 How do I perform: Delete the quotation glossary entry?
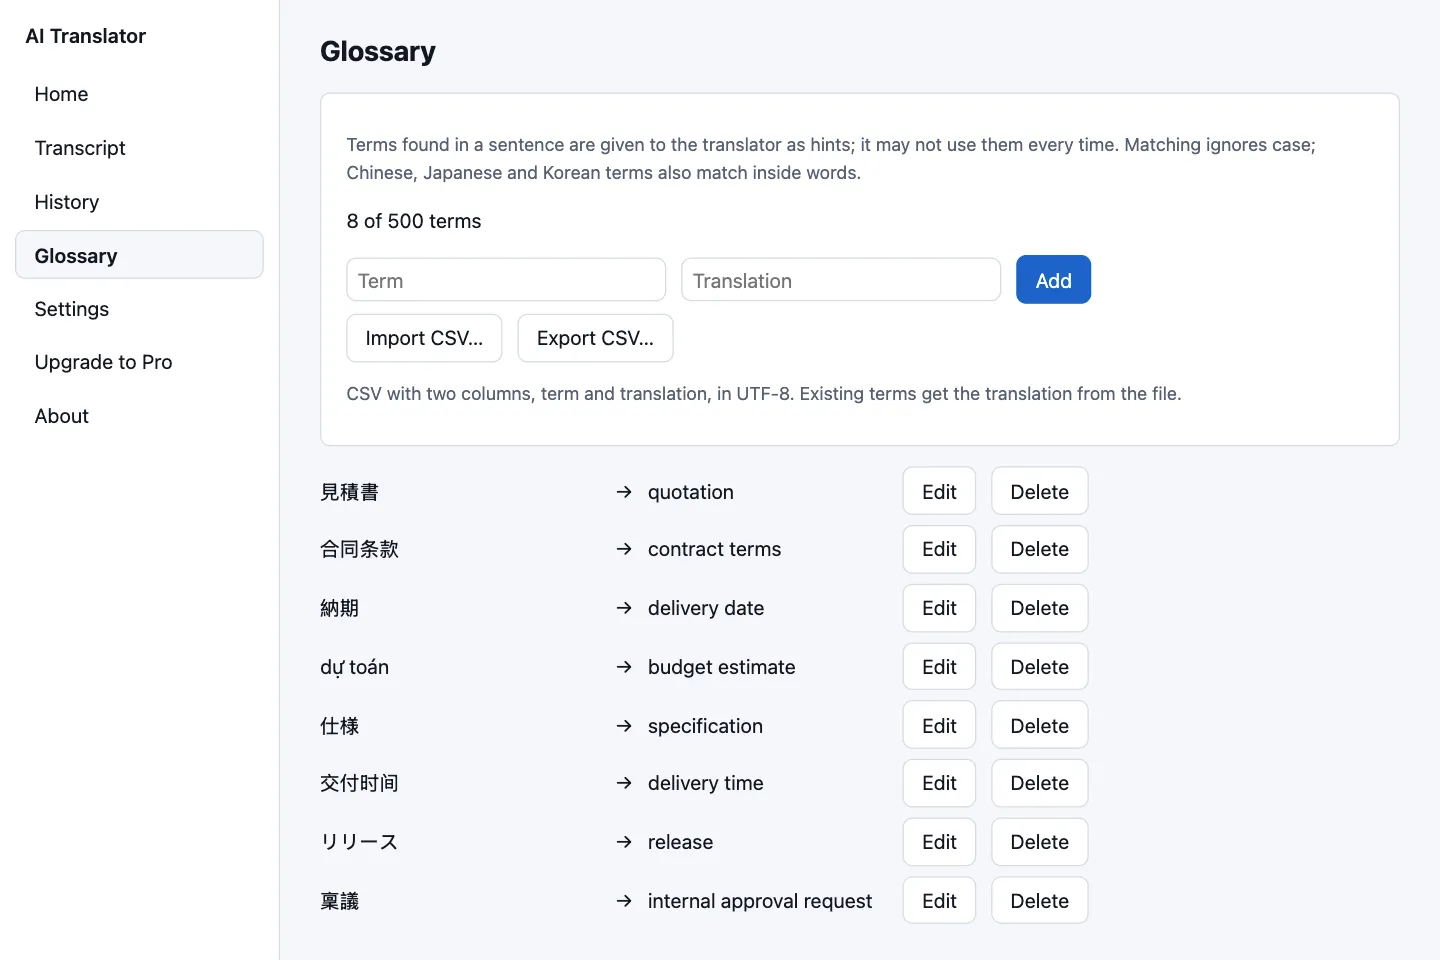coord(1039,491)
